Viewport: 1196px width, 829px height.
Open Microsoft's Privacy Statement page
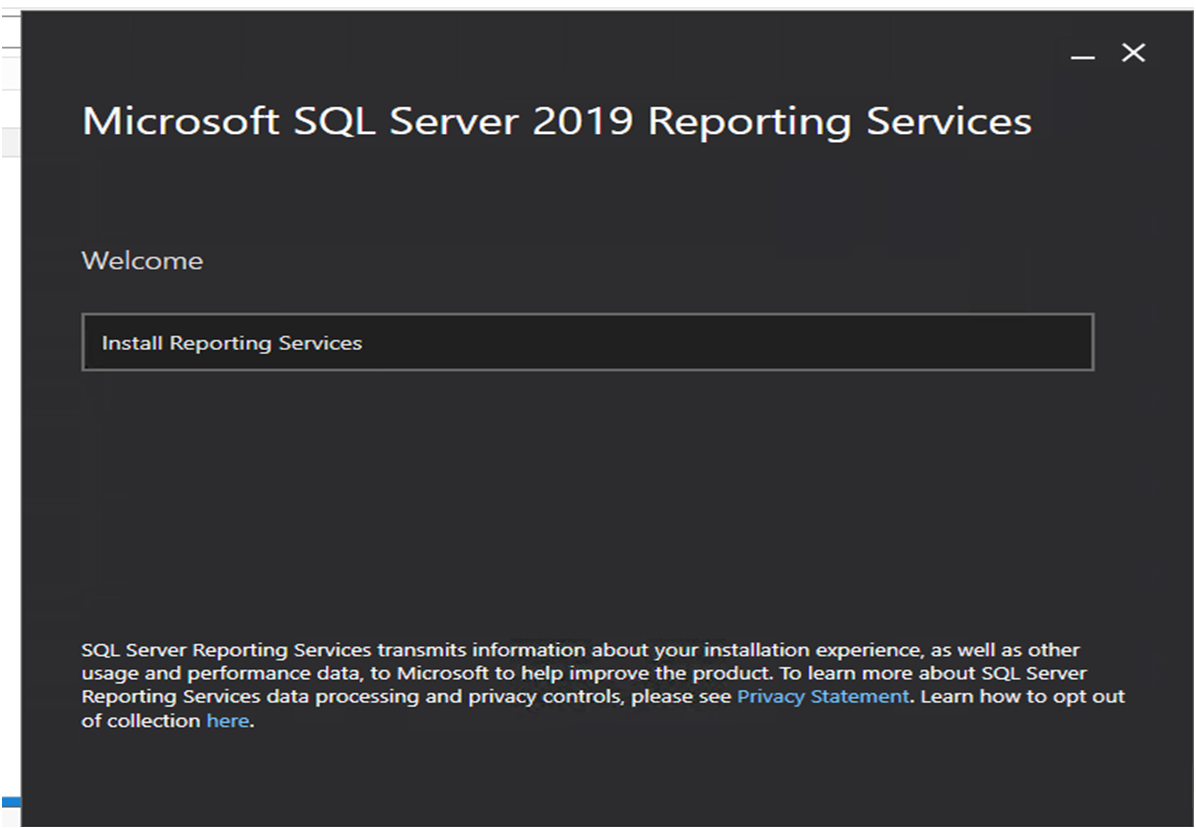[x=820, y=696]
